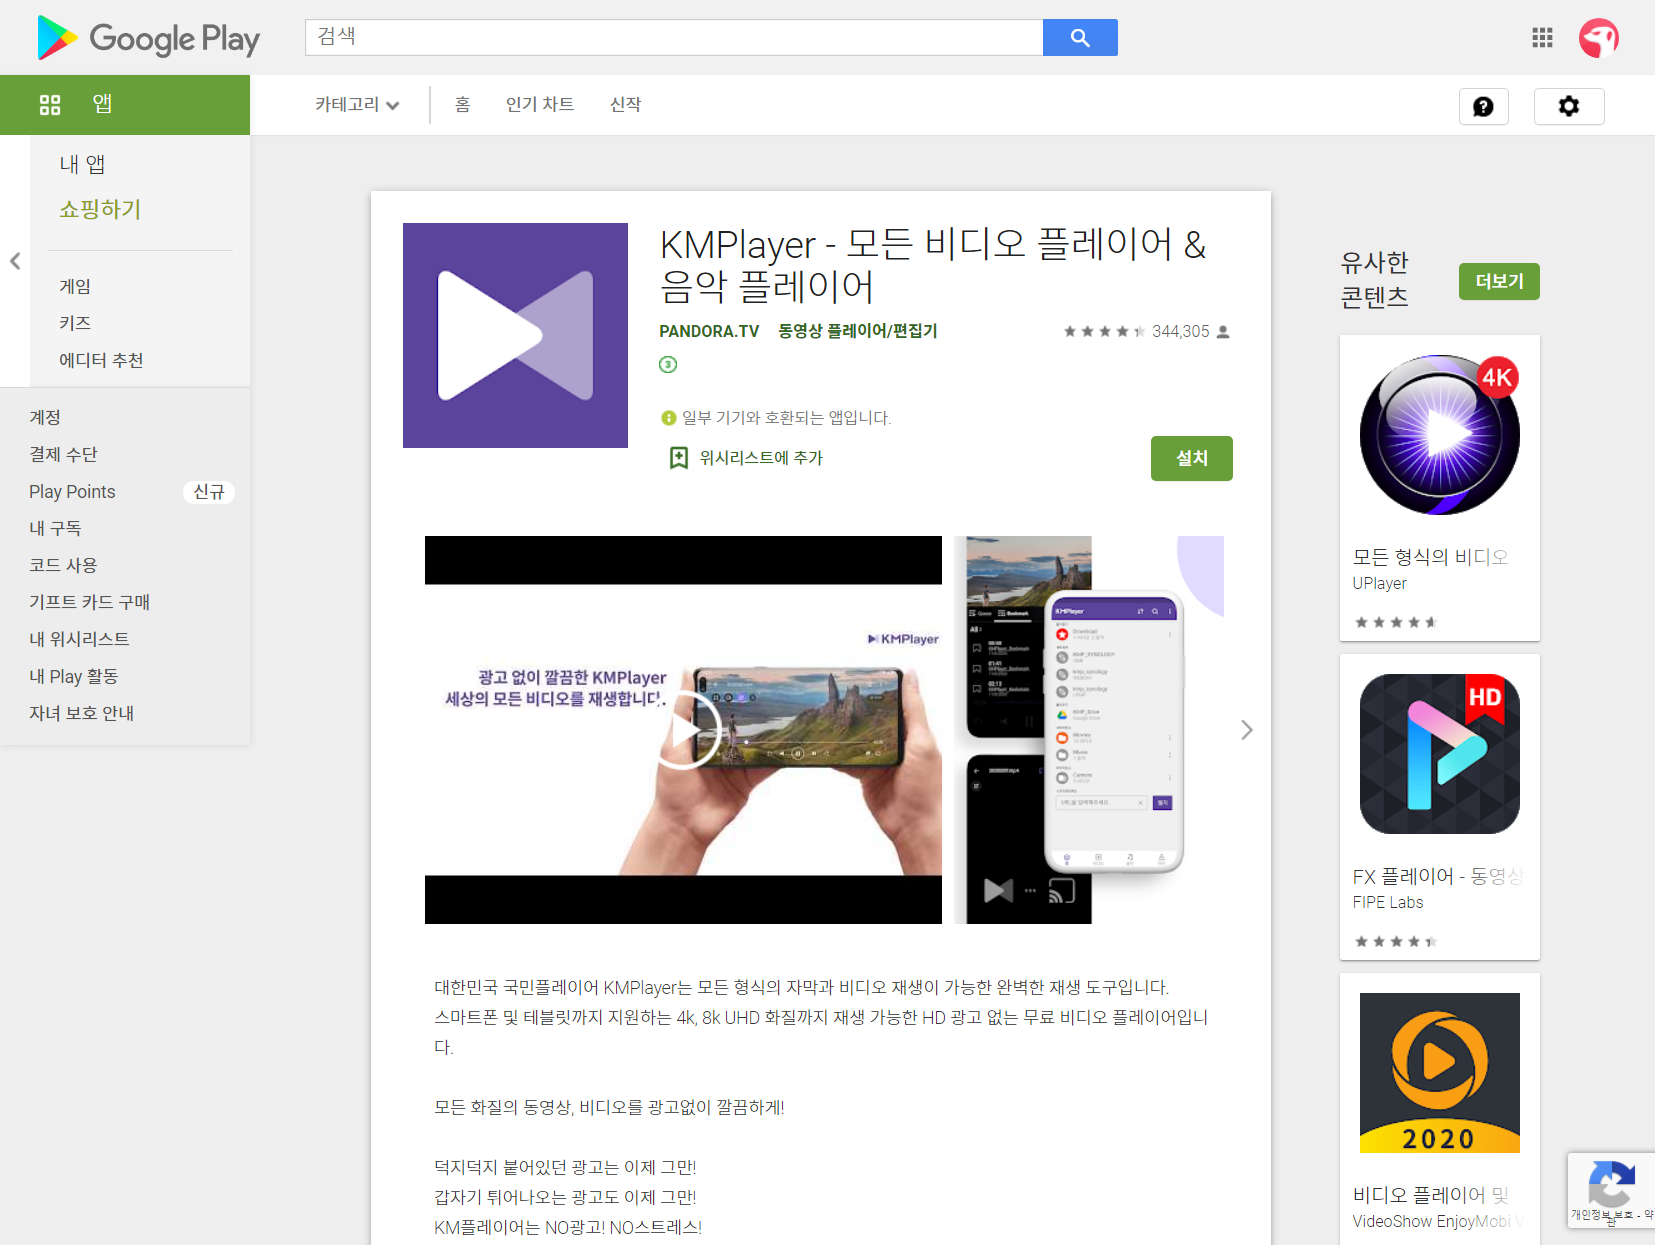
Task: Collapse the sidebar with left chevron
Action: pyautogui.click(x=15, y=261)
